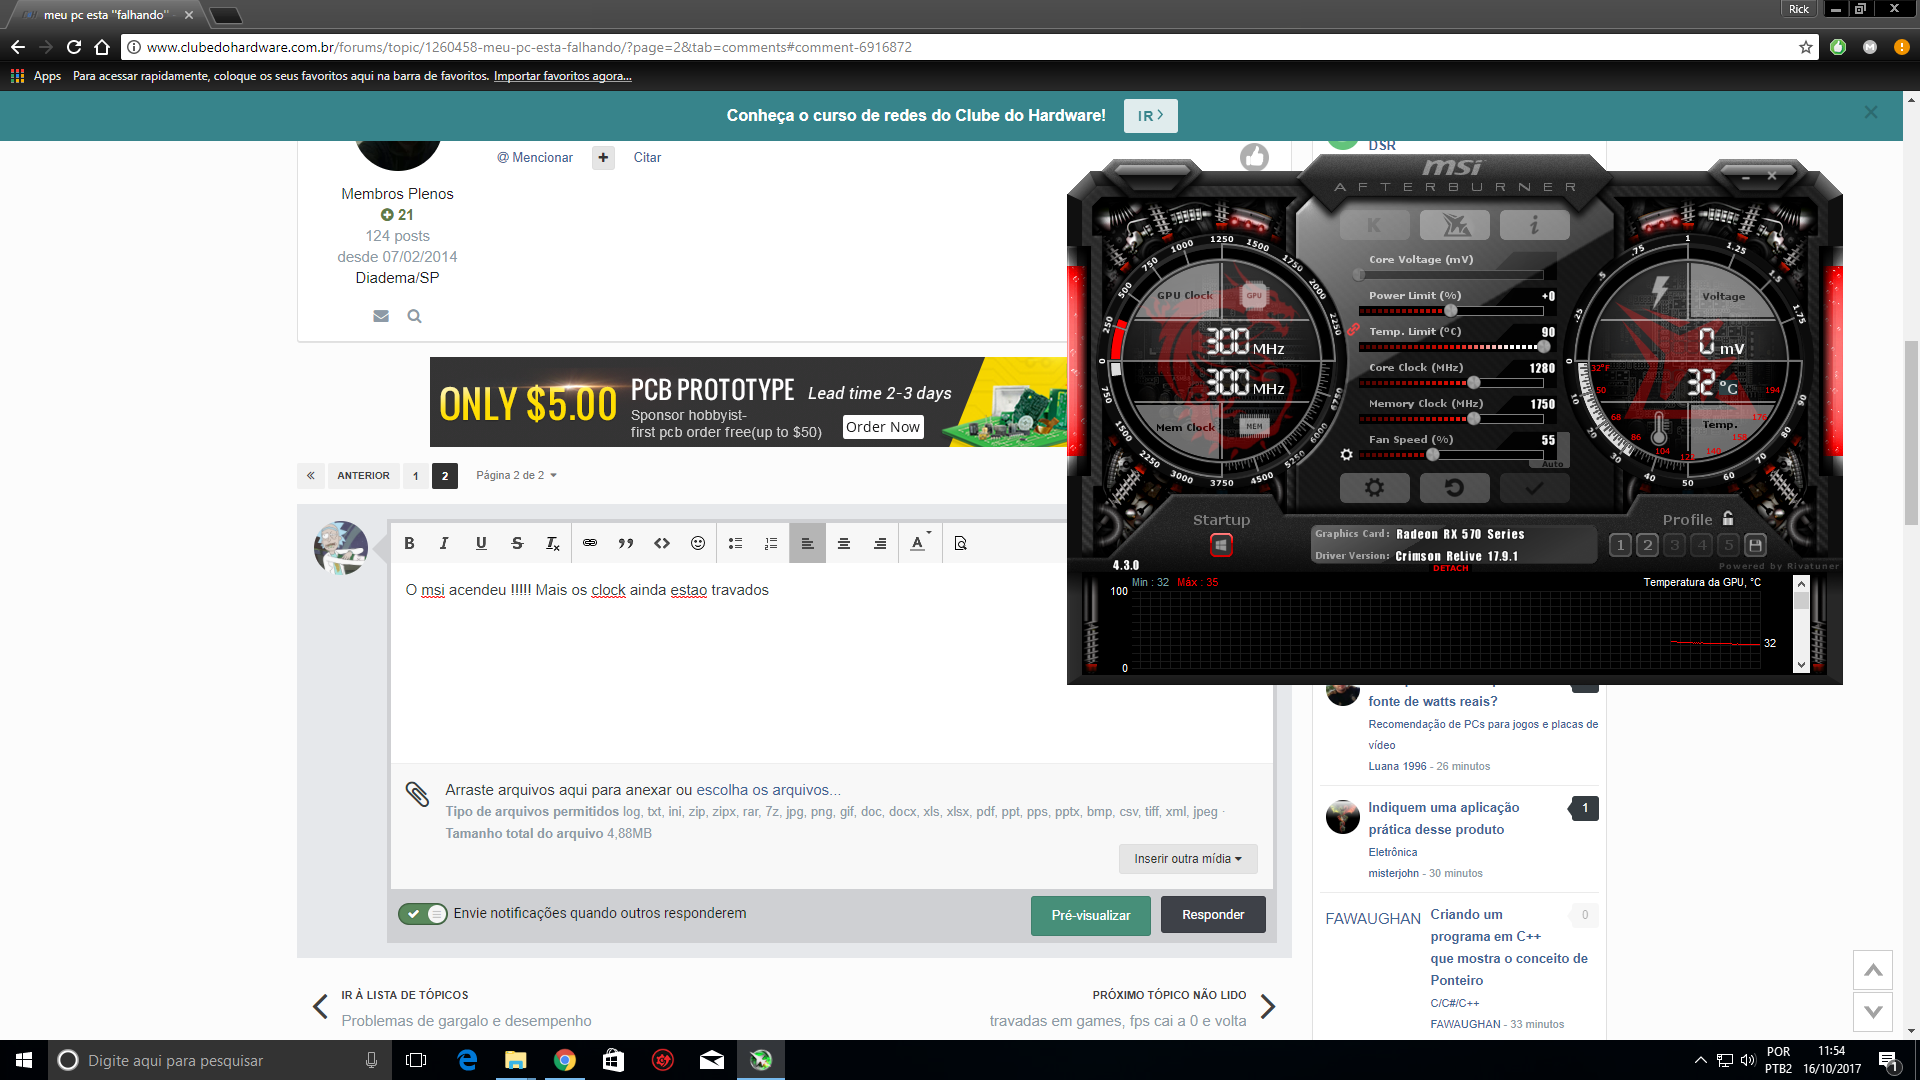The width and height of the screenshot is (1920, 1080).
Task: Click the Power Limit slider handle
Action: coord(1451,311)
